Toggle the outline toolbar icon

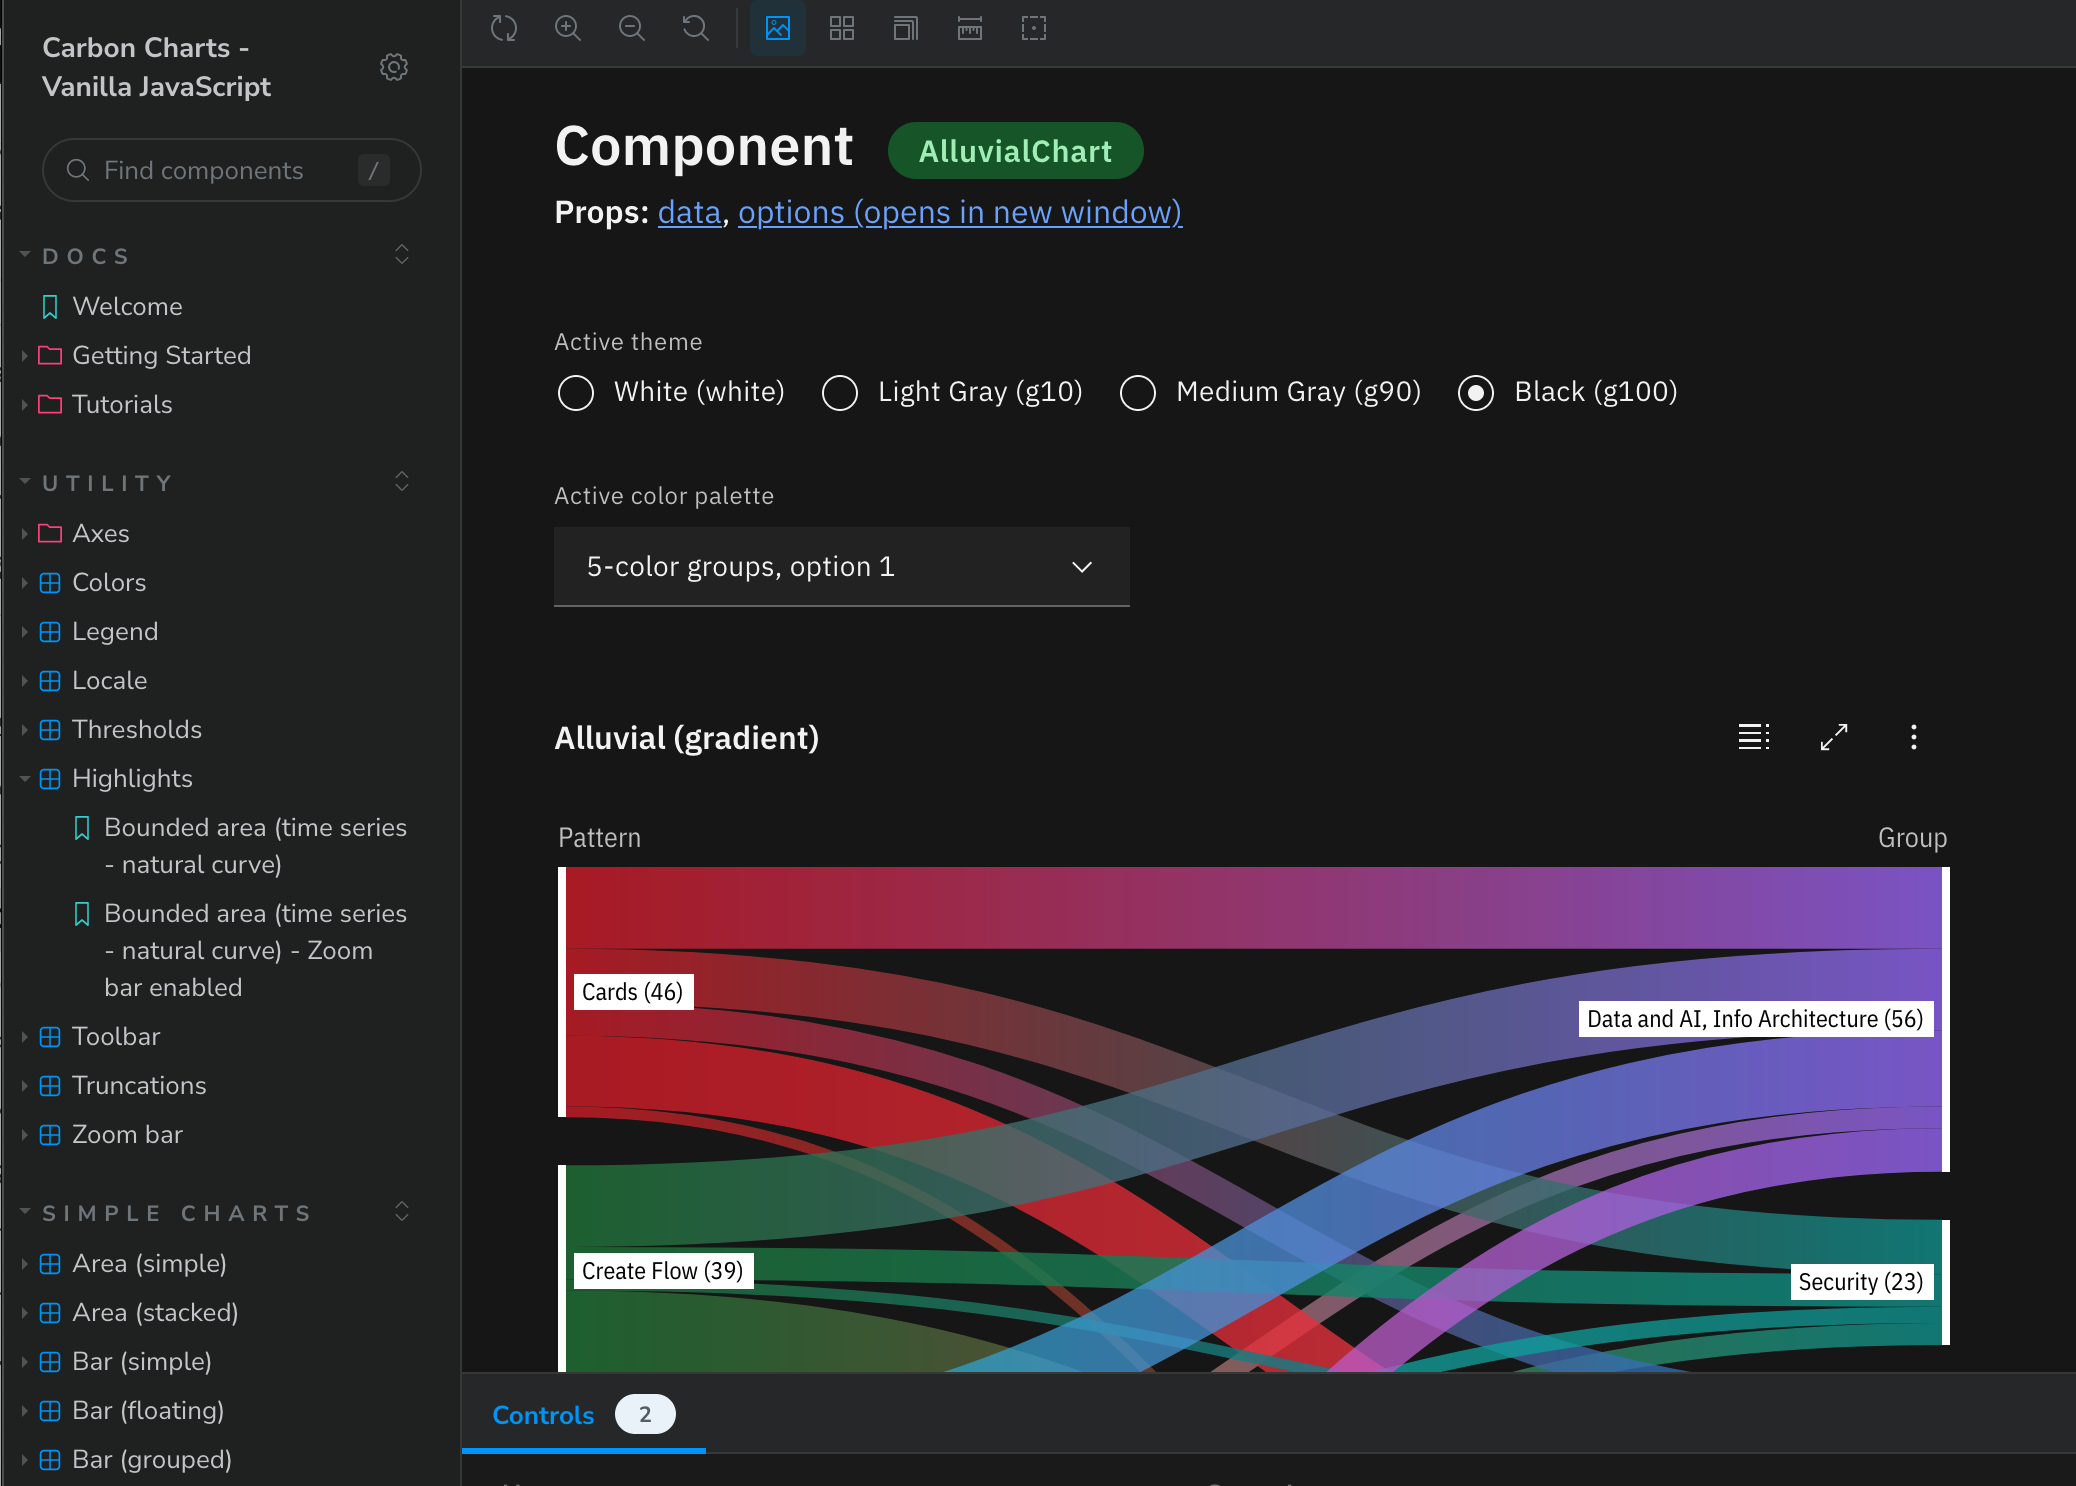pyautogui.click(x=1034, y=28)
